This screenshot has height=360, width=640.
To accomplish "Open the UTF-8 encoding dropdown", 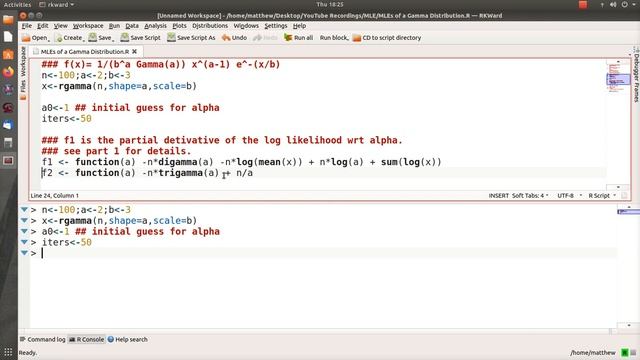I will tap(570, 196).
